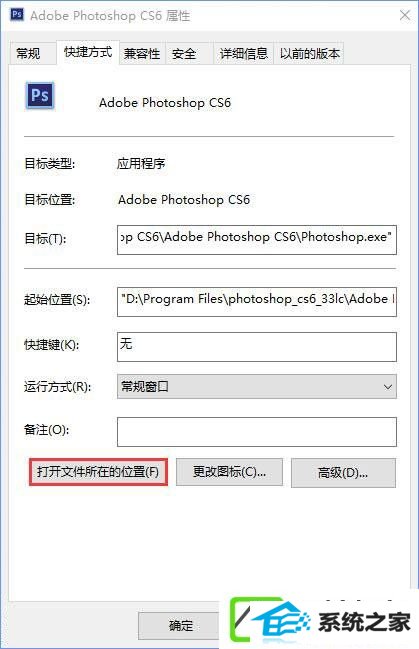Screen dimensions: 419x649
Task: Expand the 运行方式 dropdown list
Action: tap(257, 387)
